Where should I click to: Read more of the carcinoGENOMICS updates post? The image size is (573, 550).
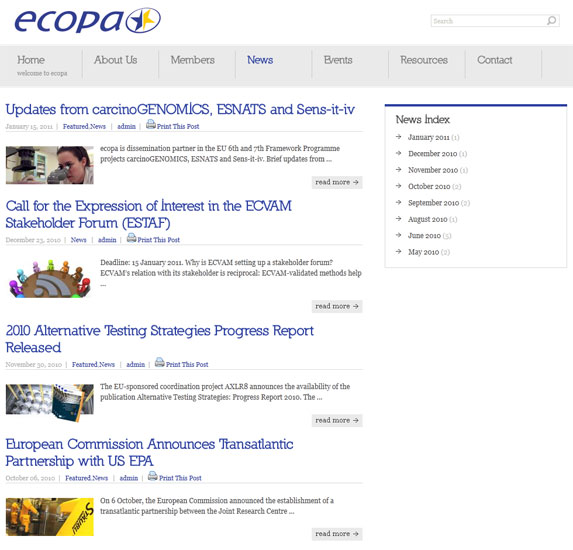pyautogui.click(x=337, y=182)
